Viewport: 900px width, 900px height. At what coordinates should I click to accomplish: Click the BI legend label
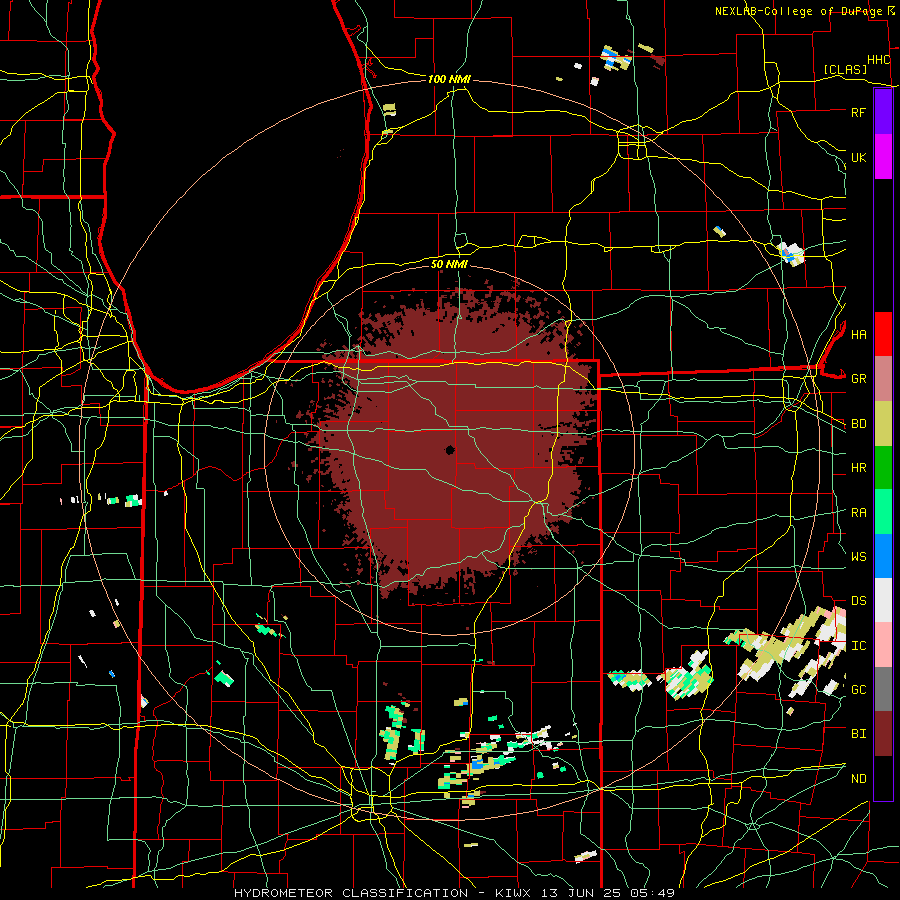(x=858, y=734)
